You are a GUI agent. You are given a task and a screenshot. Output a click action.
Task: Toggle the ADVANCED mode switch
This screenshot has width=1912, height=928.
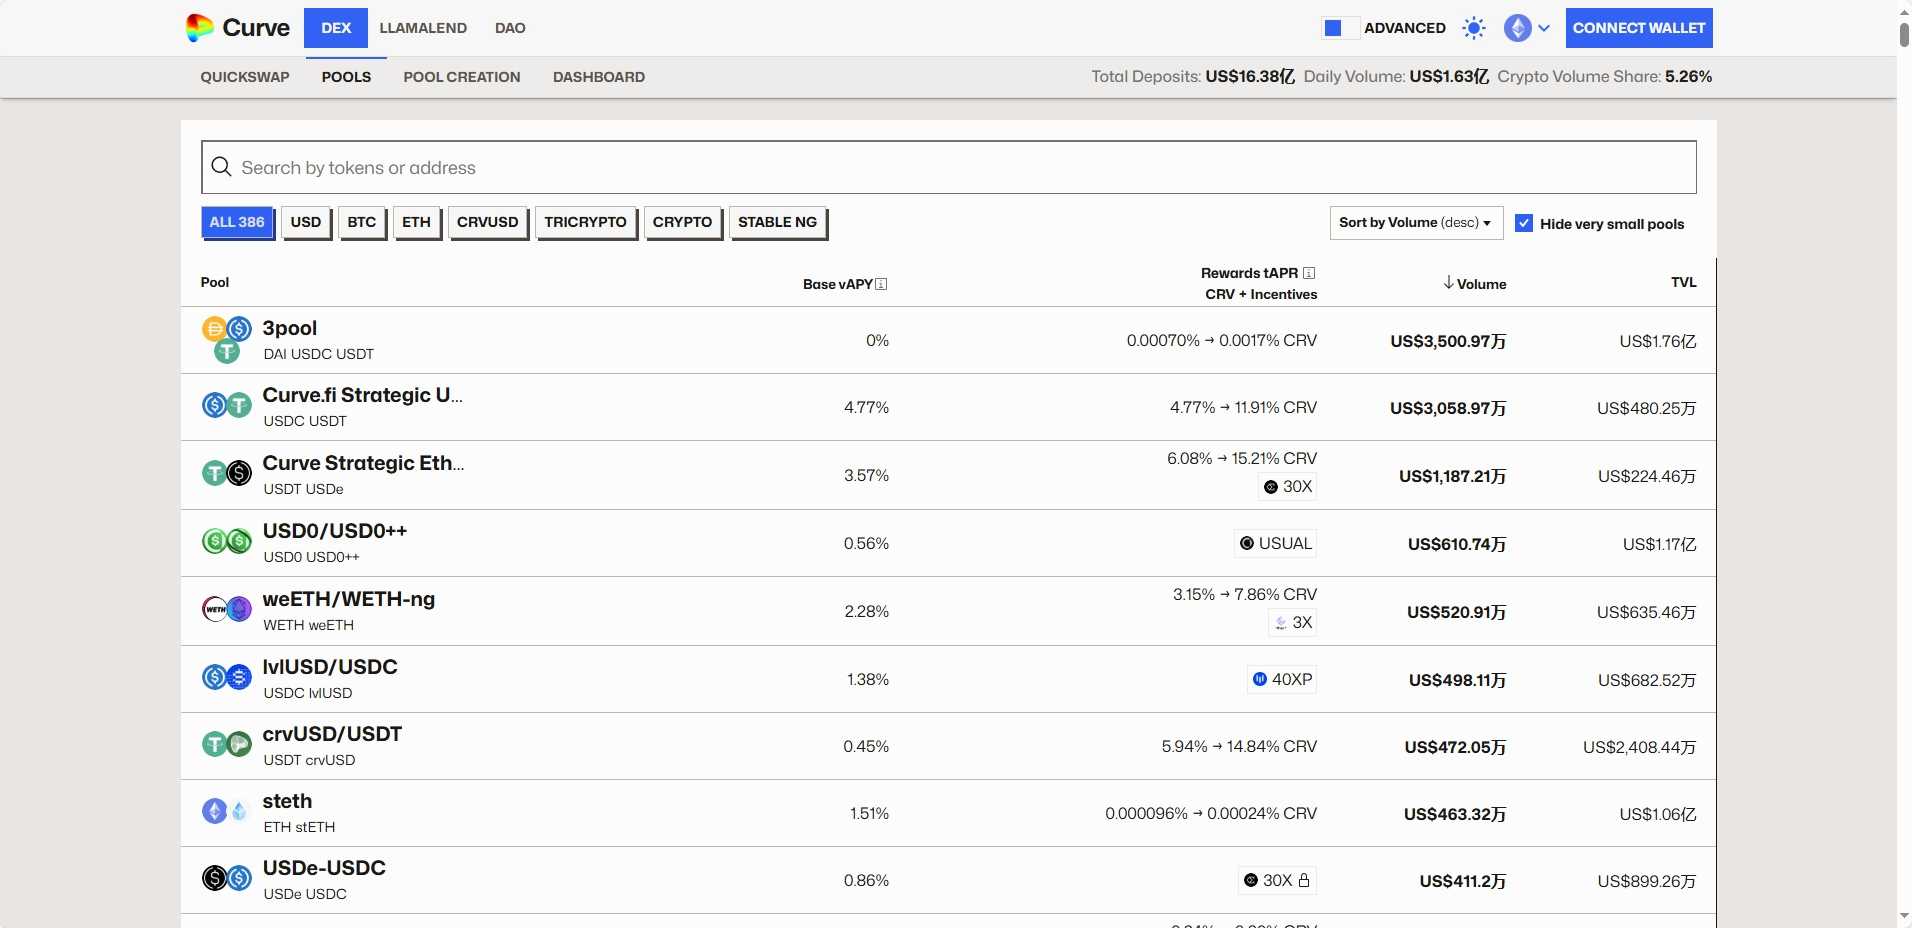click(1340, 28)
